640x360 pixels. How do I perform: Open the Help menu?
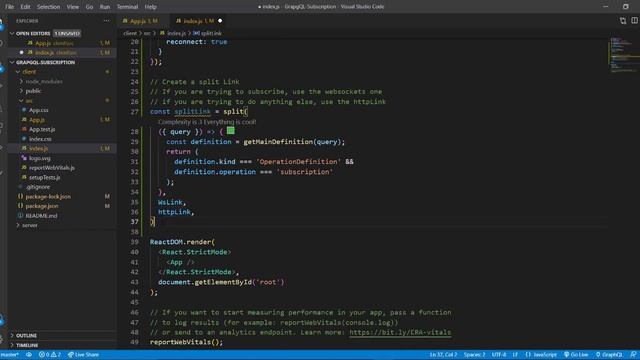click(151, 7)
